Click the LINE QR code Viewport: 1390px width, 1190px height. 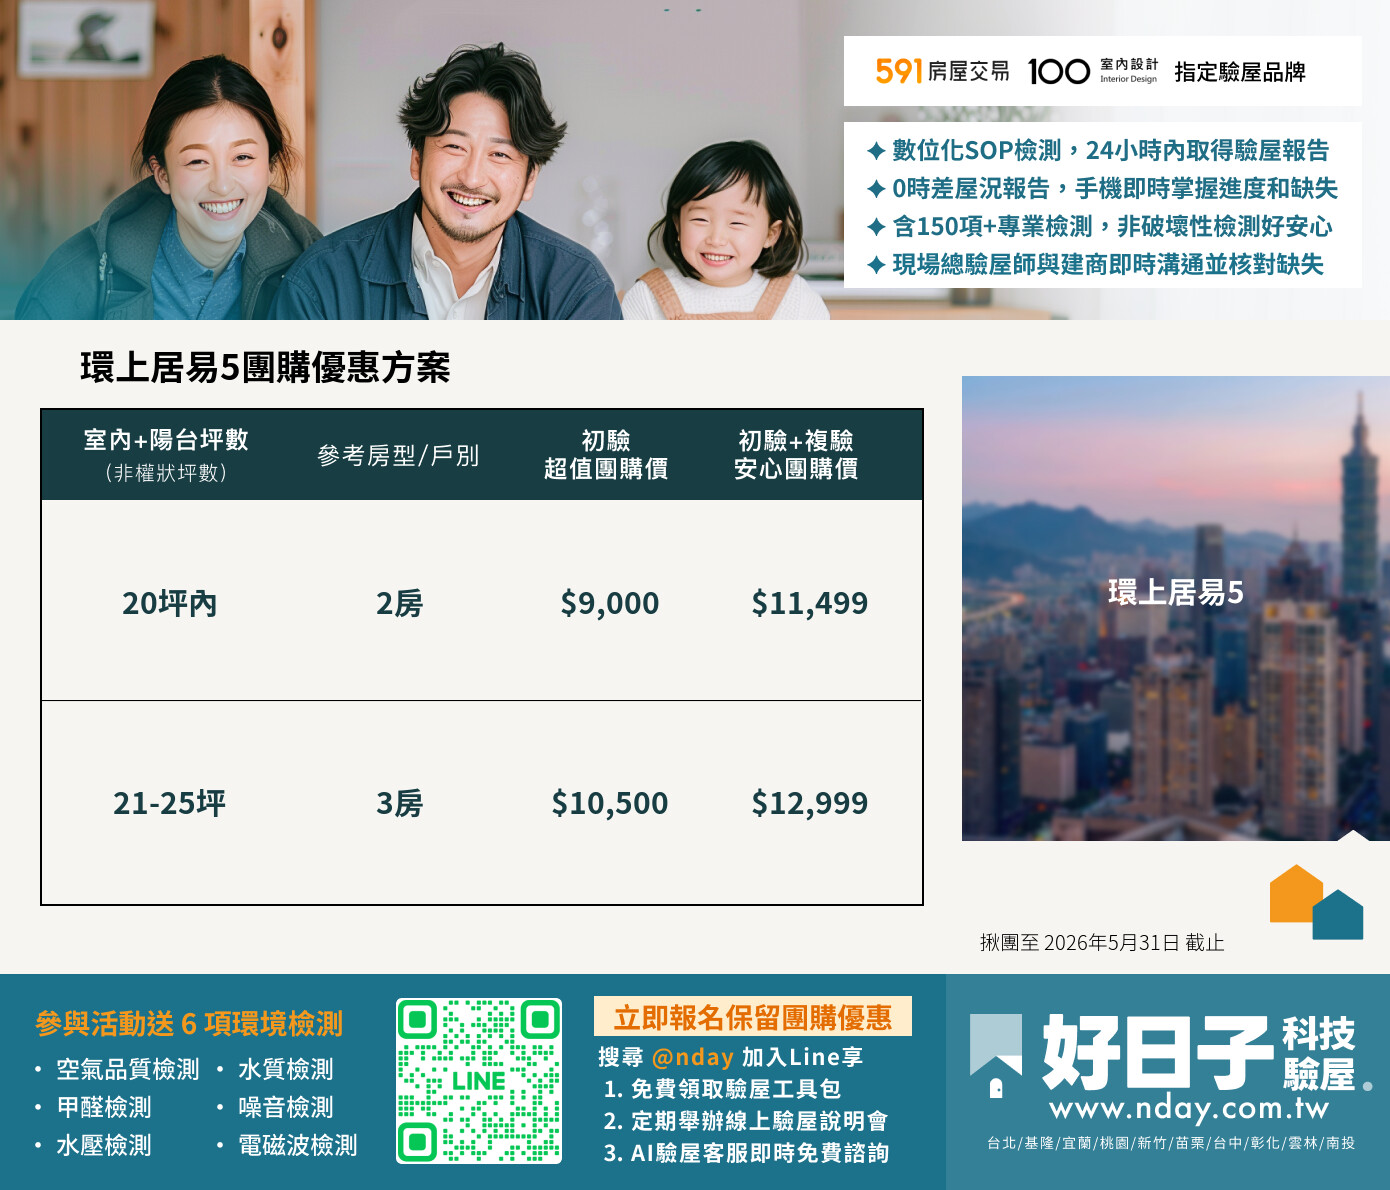point(479,1081)
